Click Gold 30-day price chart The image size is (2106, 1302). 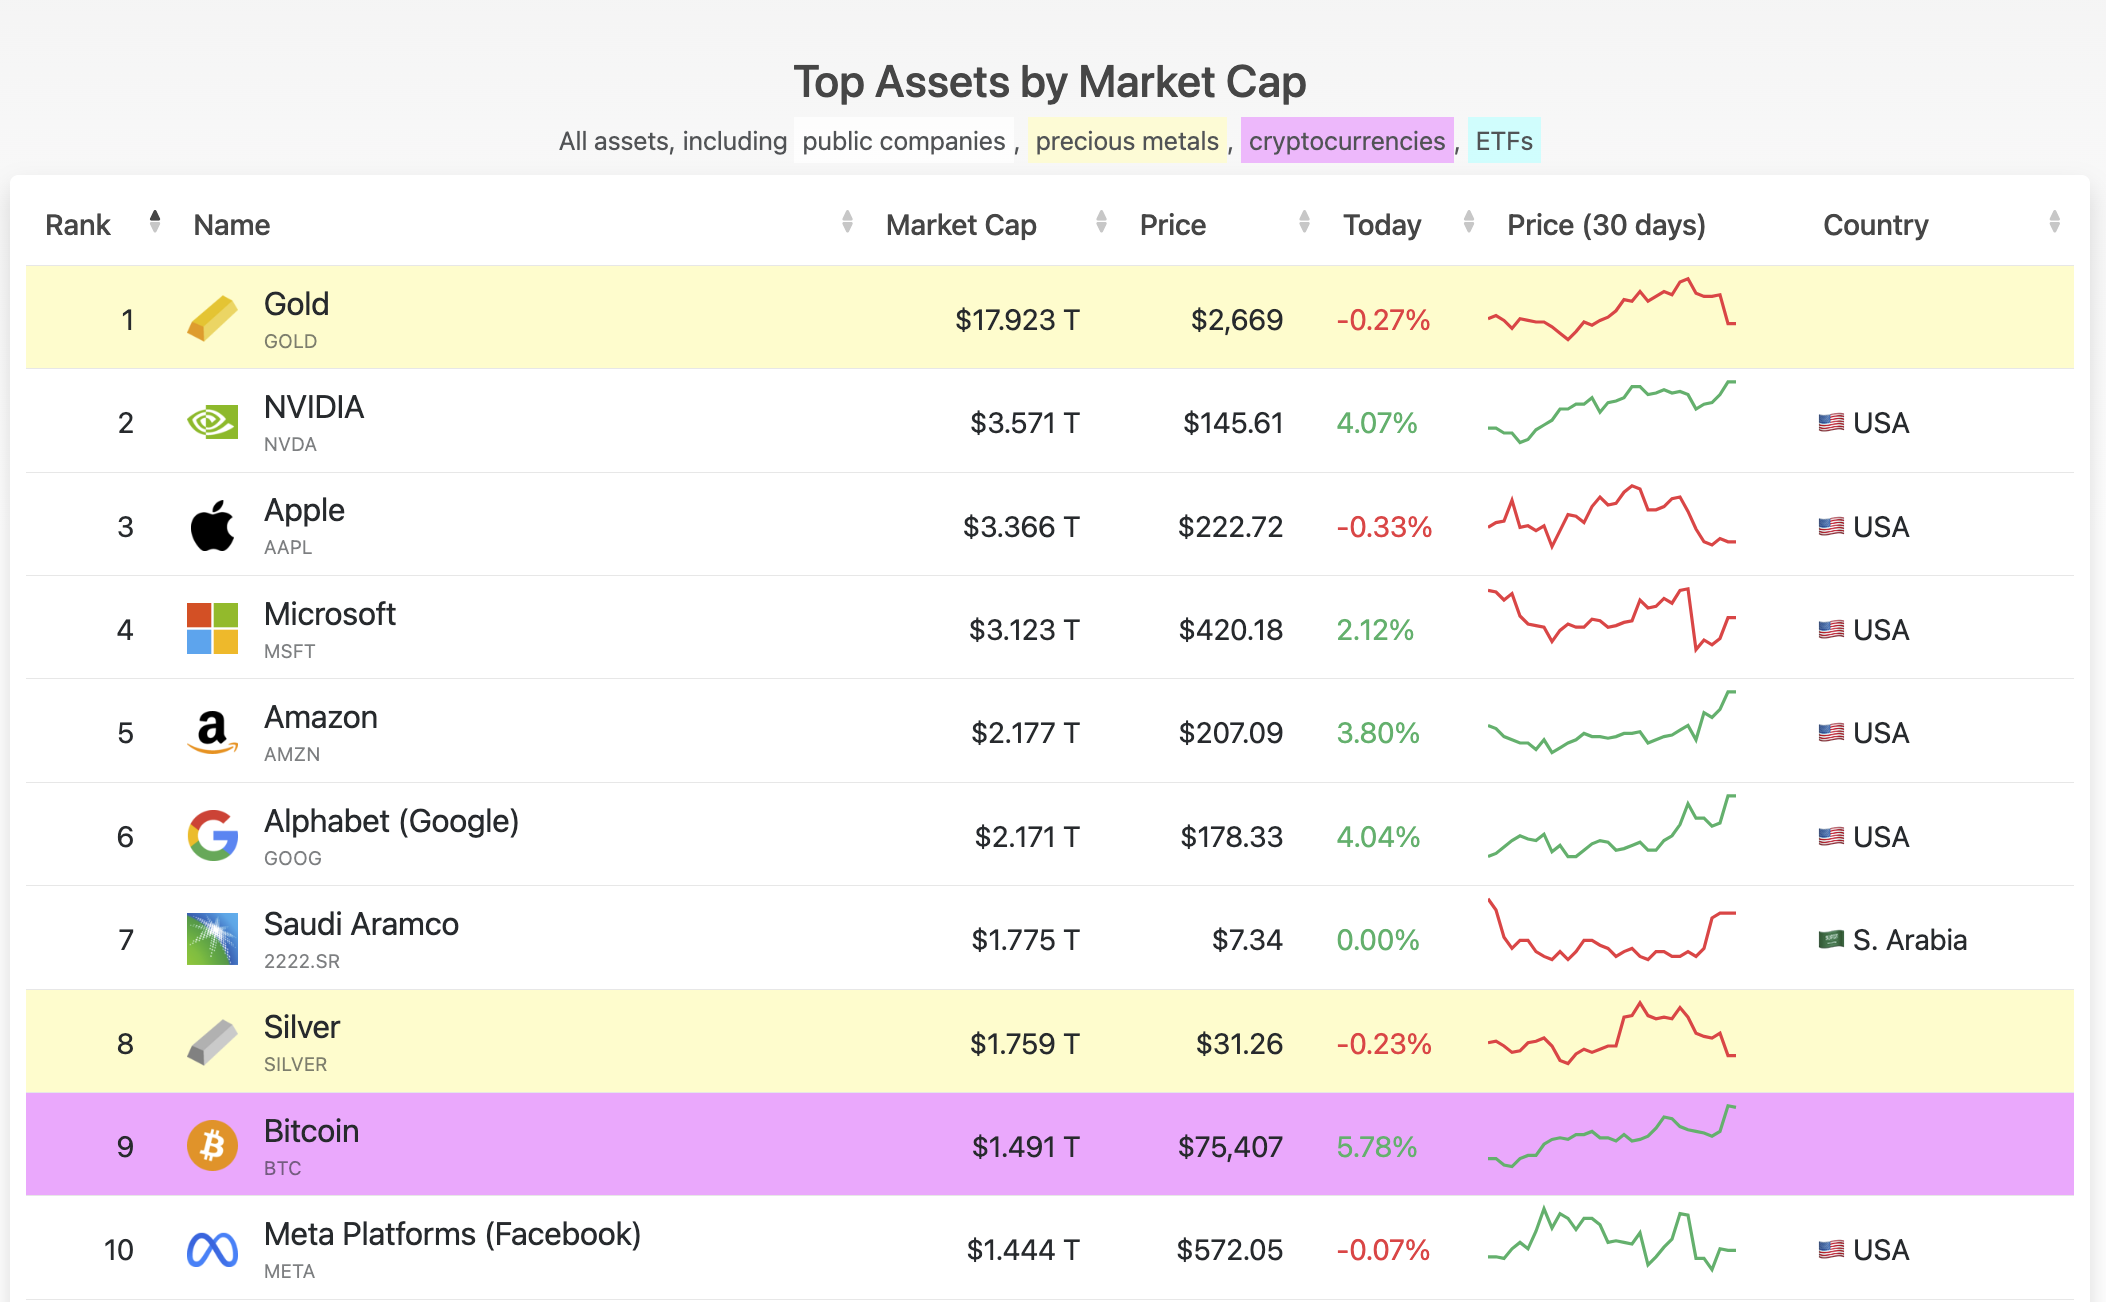pyautogui.click(x=1612, y=309)
